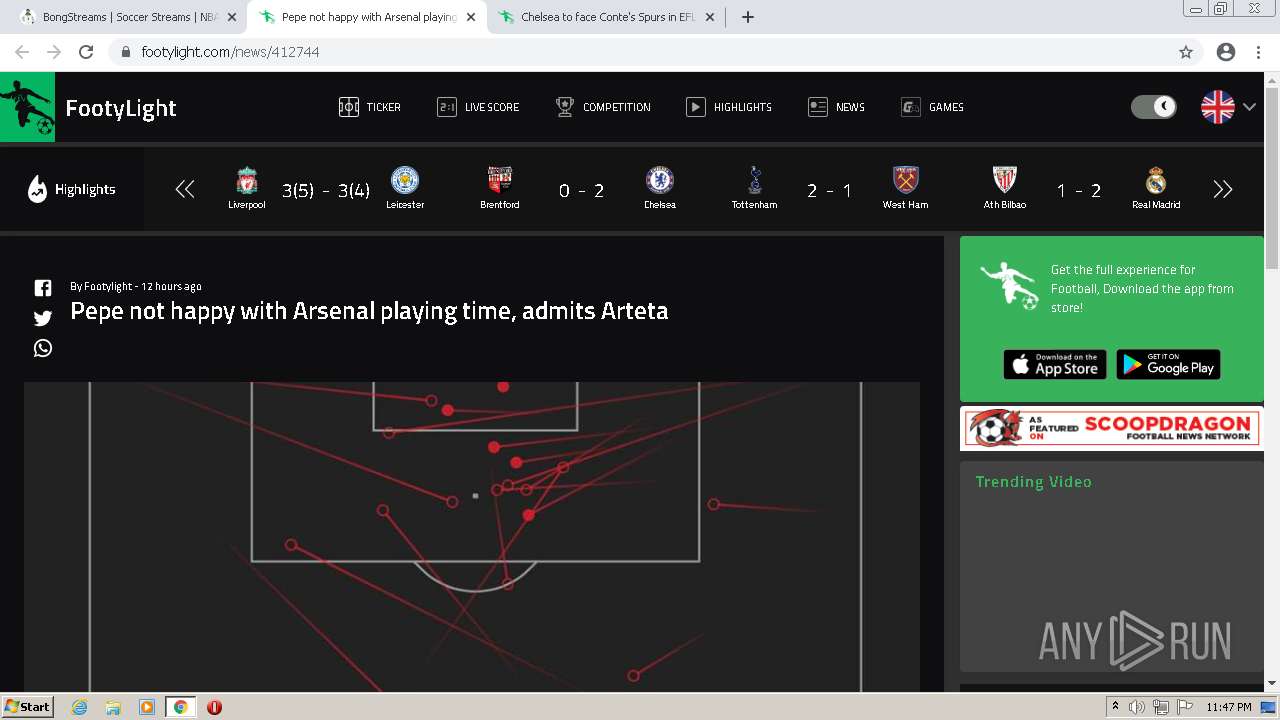The image size is (1280, 720).
Task: Open a new browser tab
Action: (x=748, y=17)
